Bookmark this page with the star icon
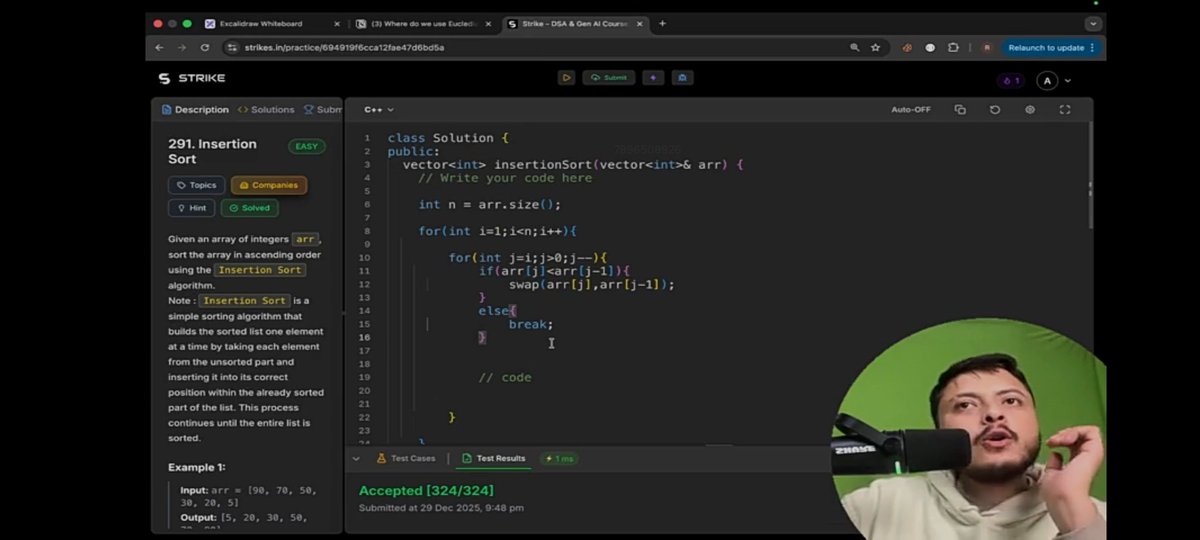The width and height of the screenshot is (1200, 540). point(876,47)
